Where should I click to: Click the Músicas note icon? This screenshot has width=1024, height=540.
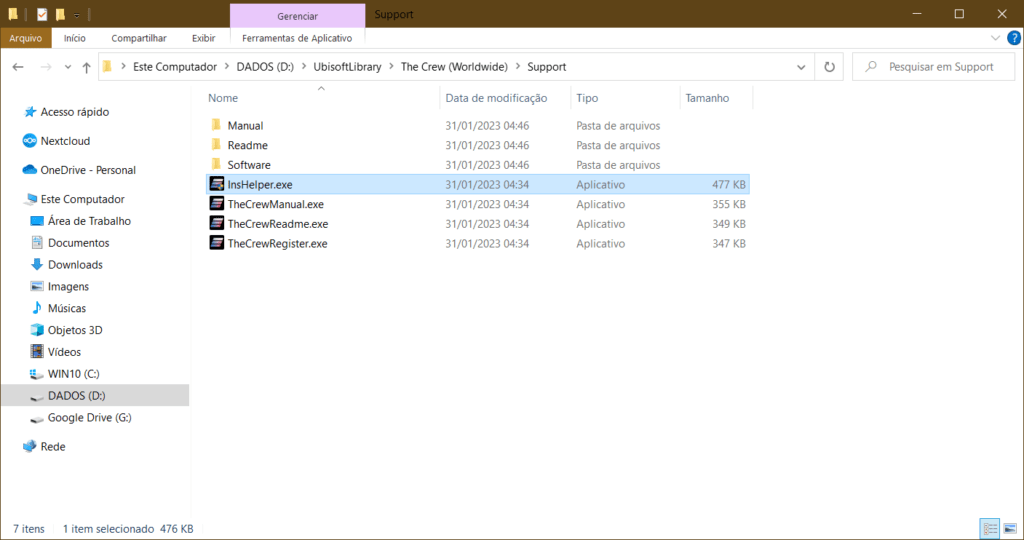[x=37, y=308]
